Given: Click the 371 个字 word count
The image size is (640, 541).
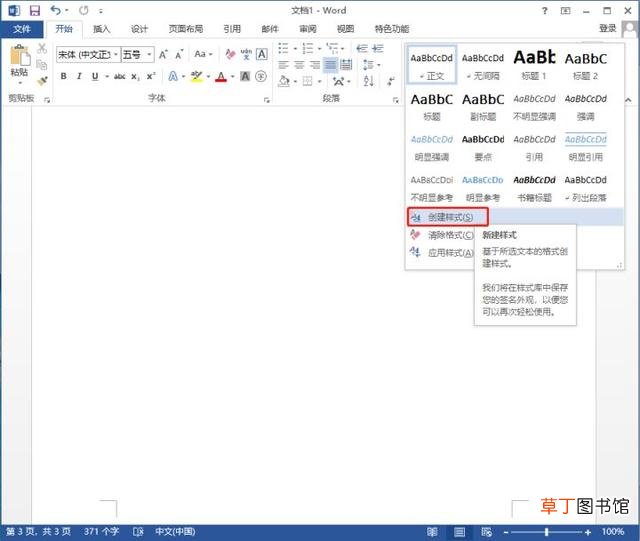Looking at the screenshot, I should pos(101,531).
